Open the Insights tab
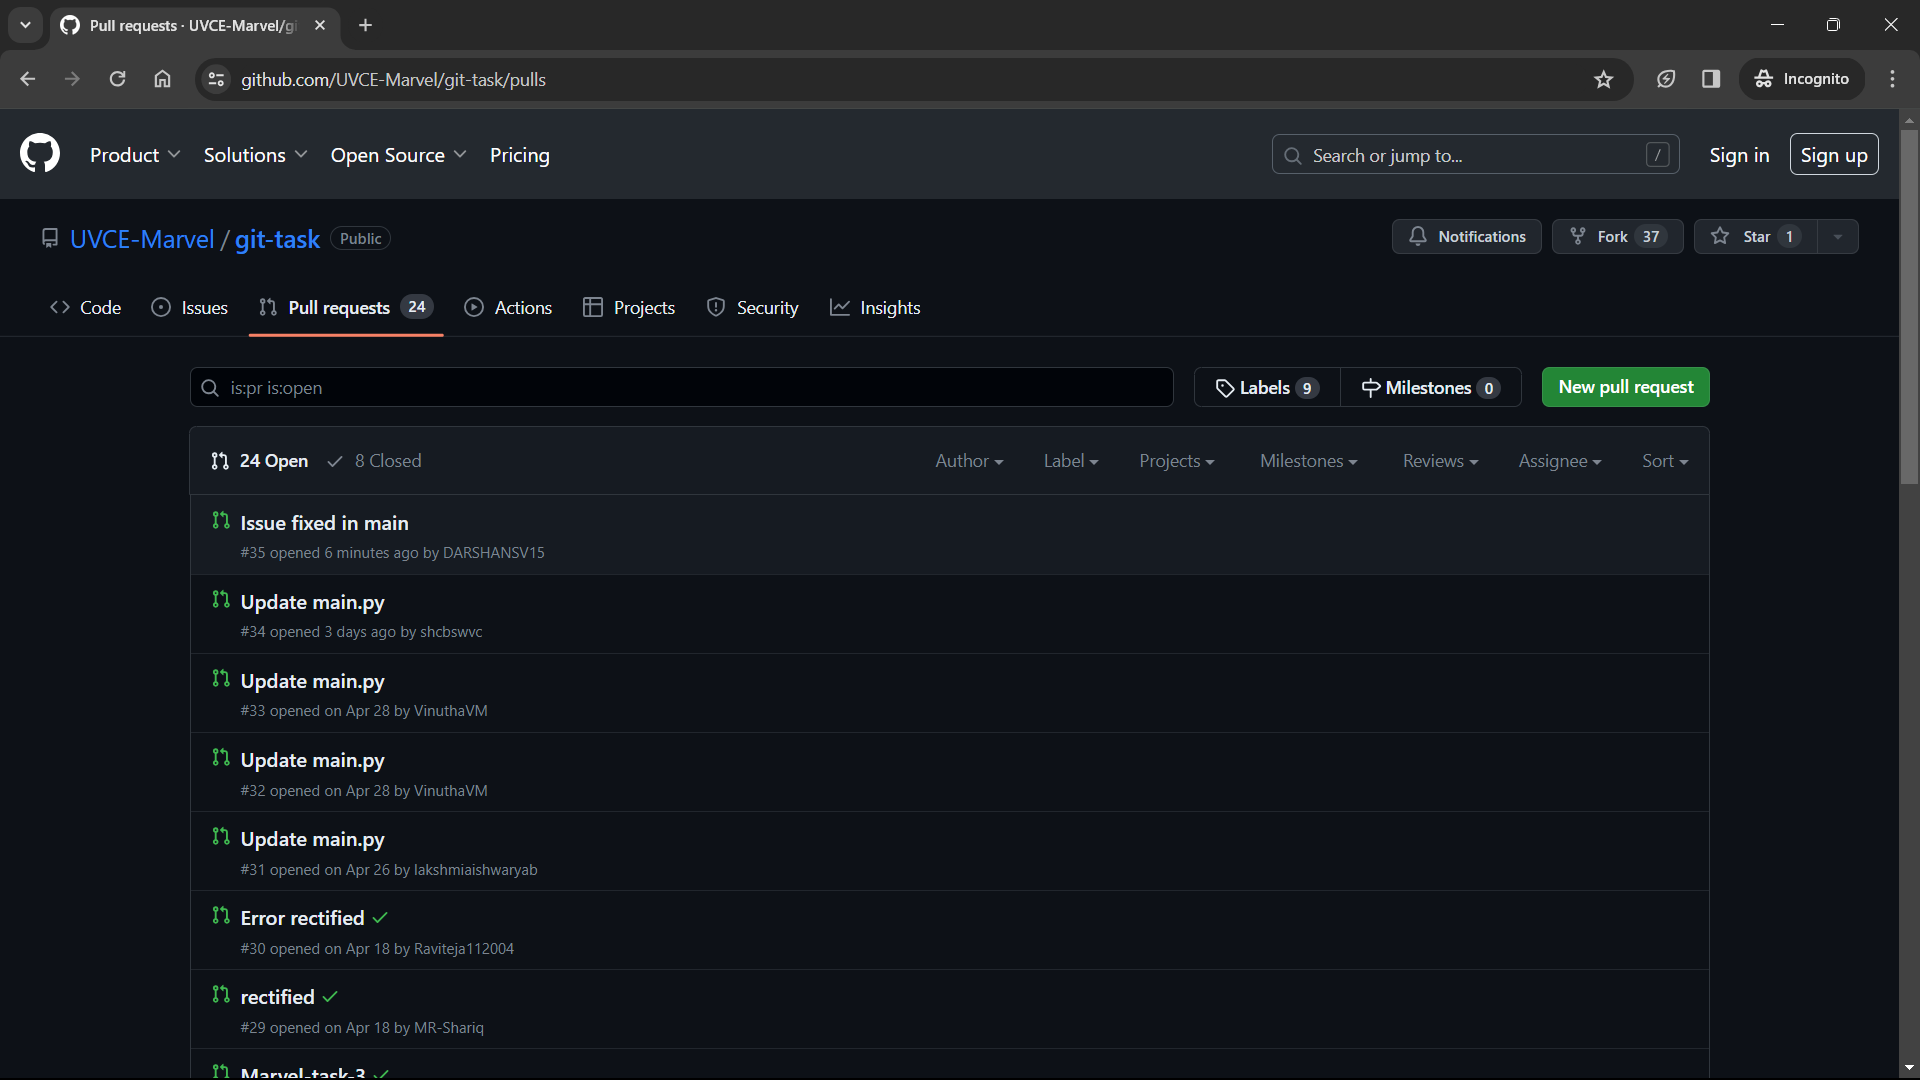 click(x=875, y=308)
